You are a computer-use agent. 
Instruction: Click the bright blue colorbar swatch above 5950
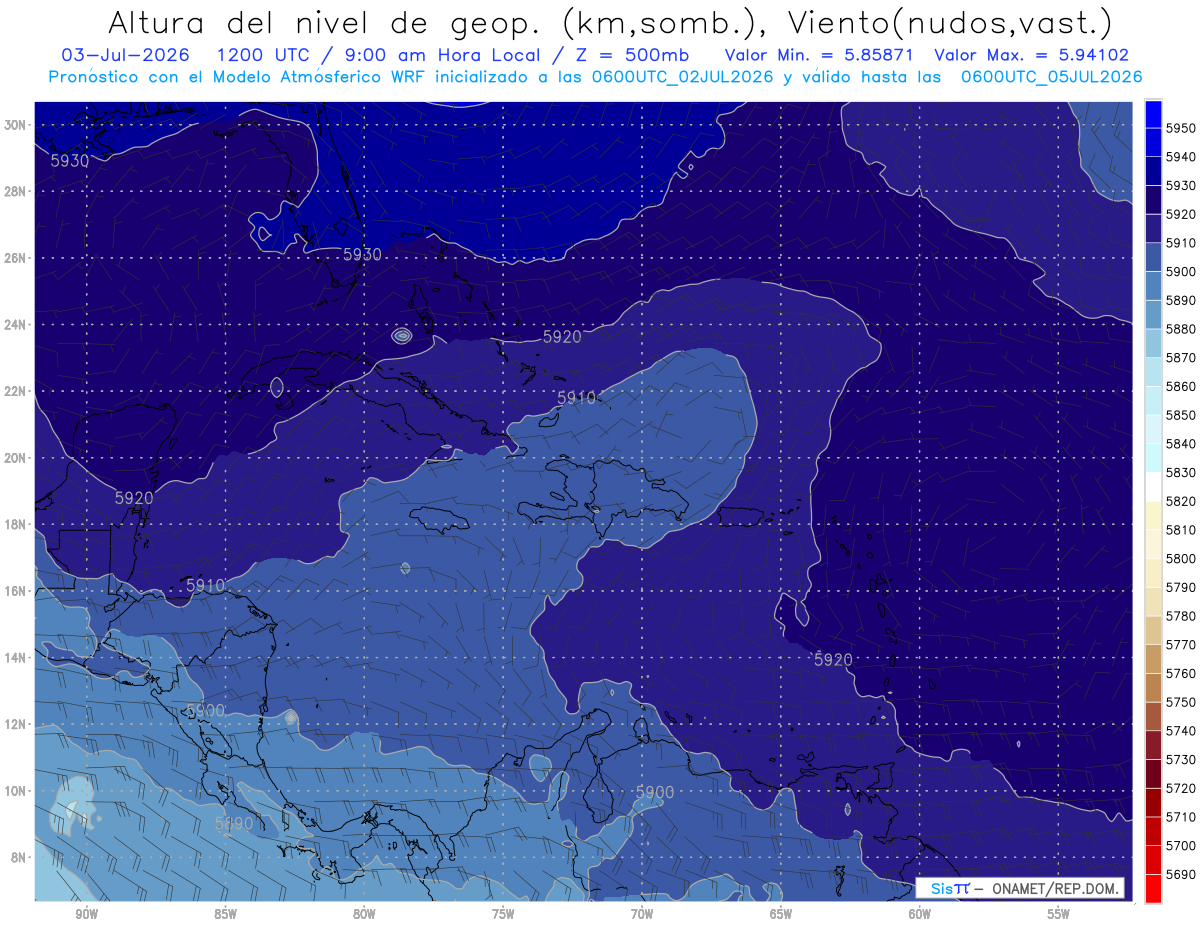point(1153,114)
